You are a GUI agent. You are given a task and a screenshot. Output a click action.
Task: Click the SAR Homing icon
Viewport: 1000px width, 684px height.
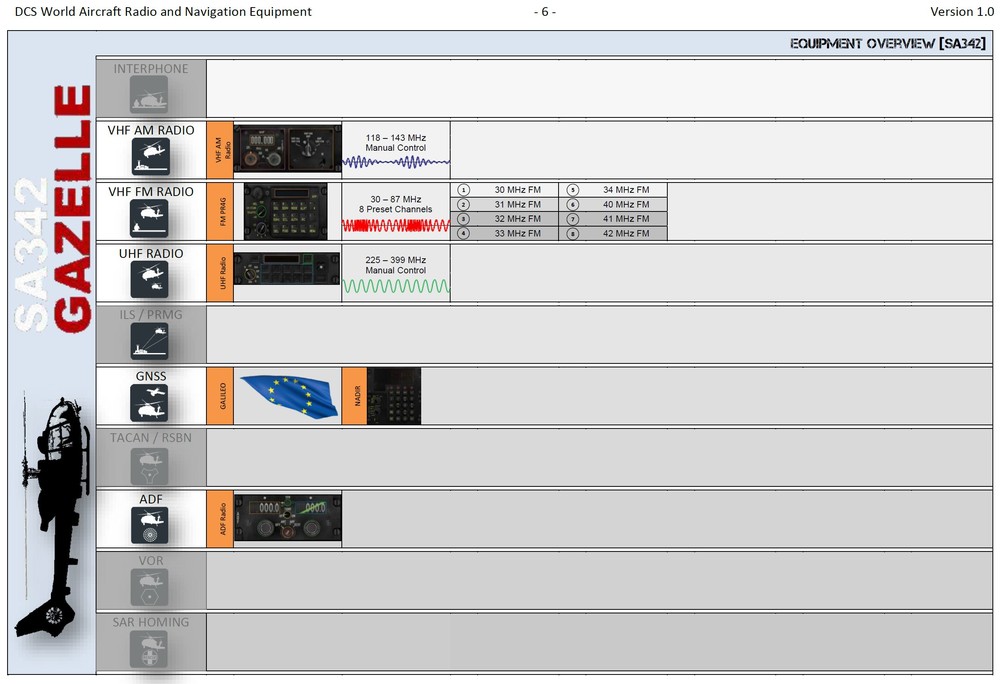pyautogui.click(x=149, y=648)
